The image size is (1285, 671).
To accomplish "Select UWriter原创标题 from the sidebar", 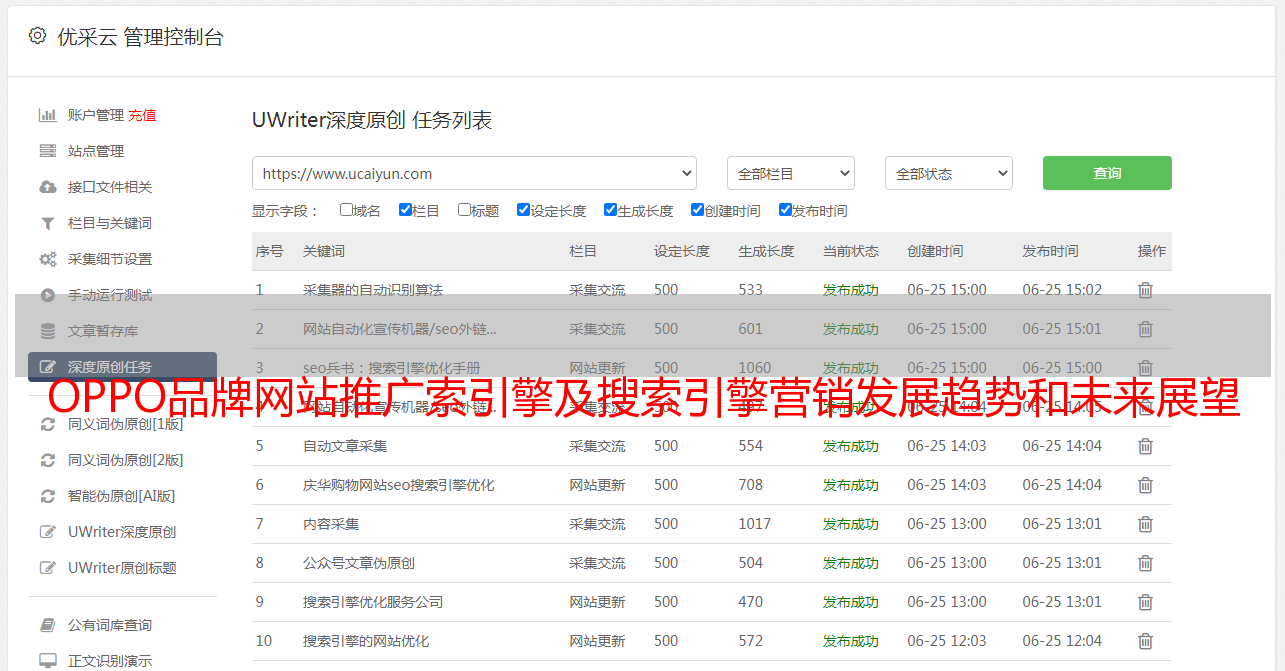I will coord(122,568).
